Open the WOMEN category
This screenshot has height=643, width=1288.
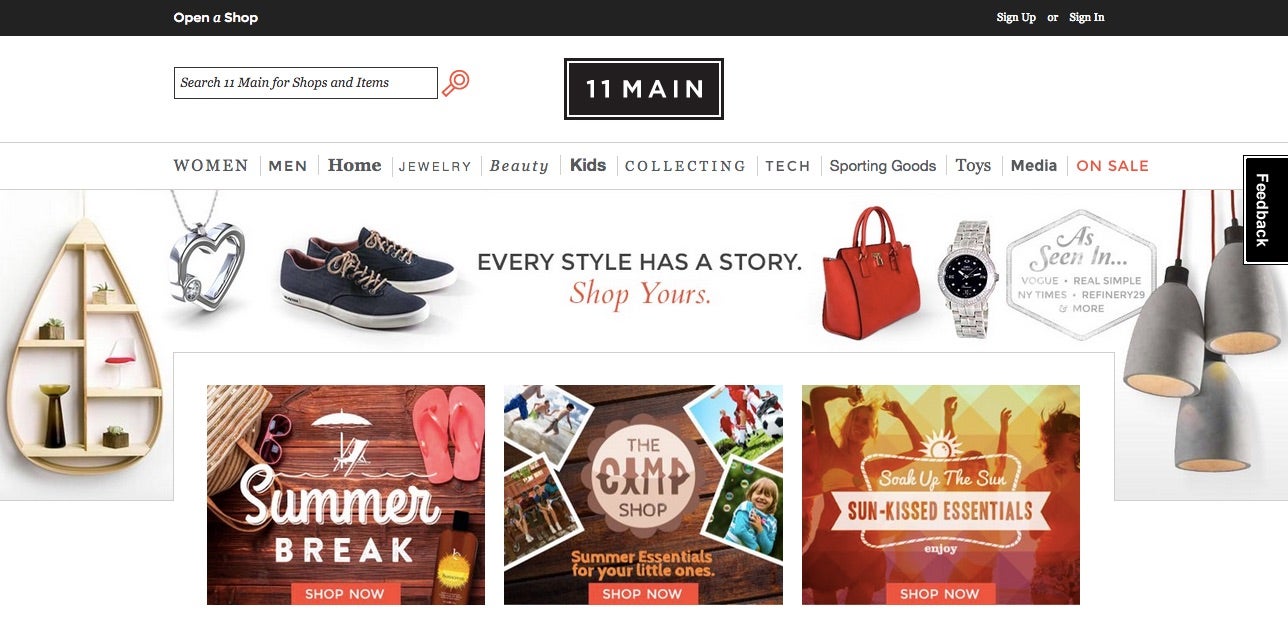211,166
